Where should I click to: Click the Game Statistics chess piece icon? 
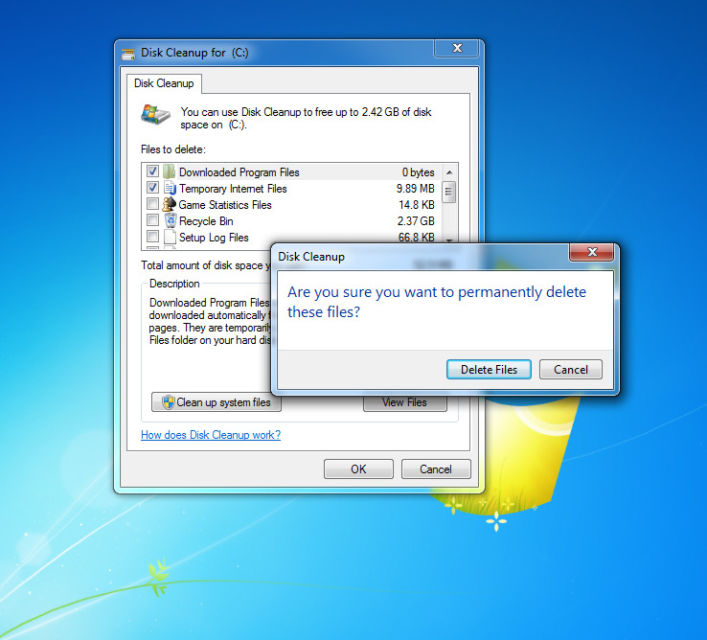(x=169, y=204)
